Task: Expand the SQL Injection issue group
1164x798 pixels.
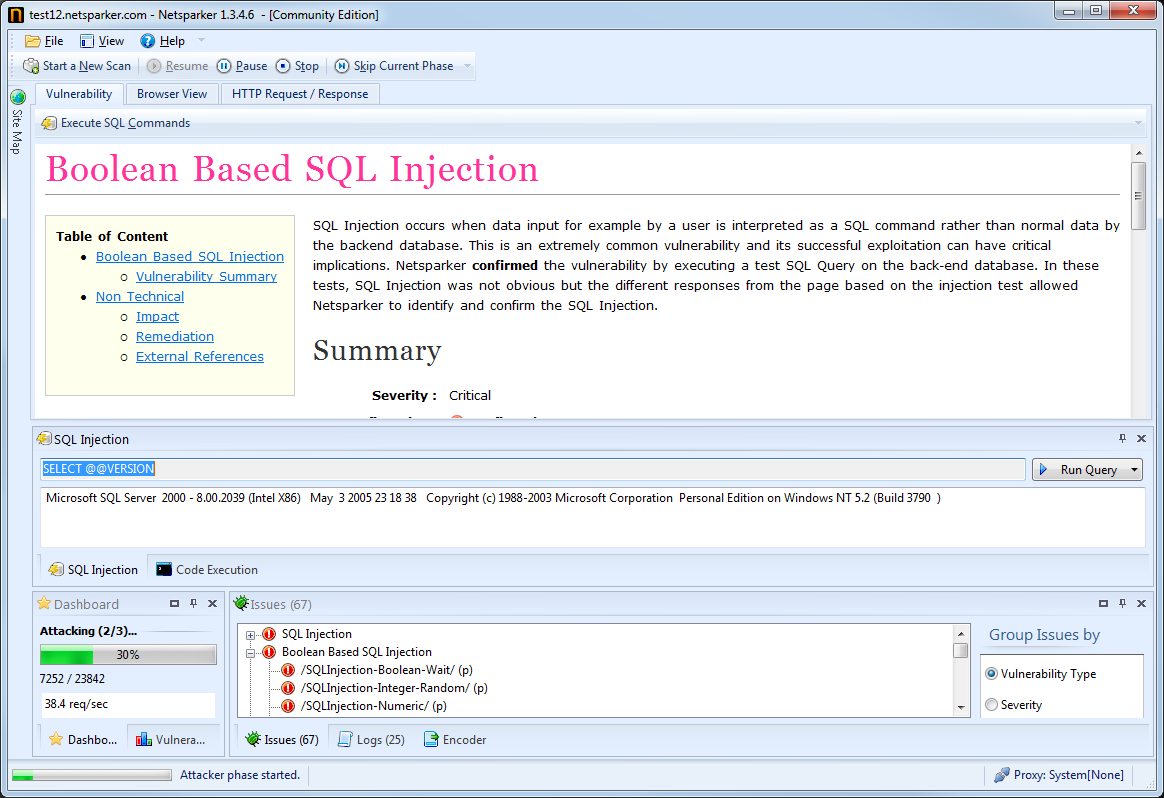Action: click(251, 635)
